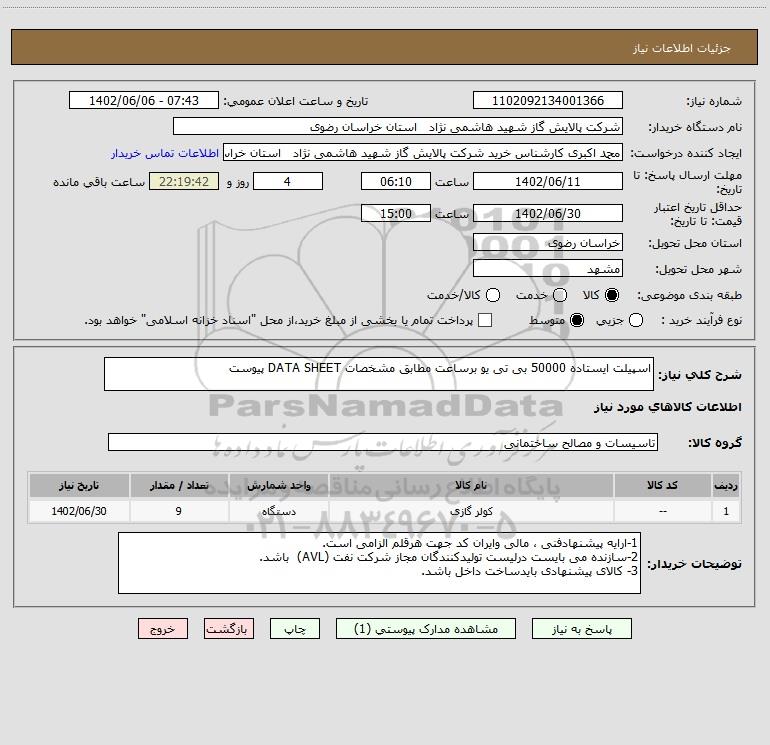Toggle the اسناد خزانه اسلامی payment checkbox
This screenshot has width=770, height=745.
[x=485, y=320]
